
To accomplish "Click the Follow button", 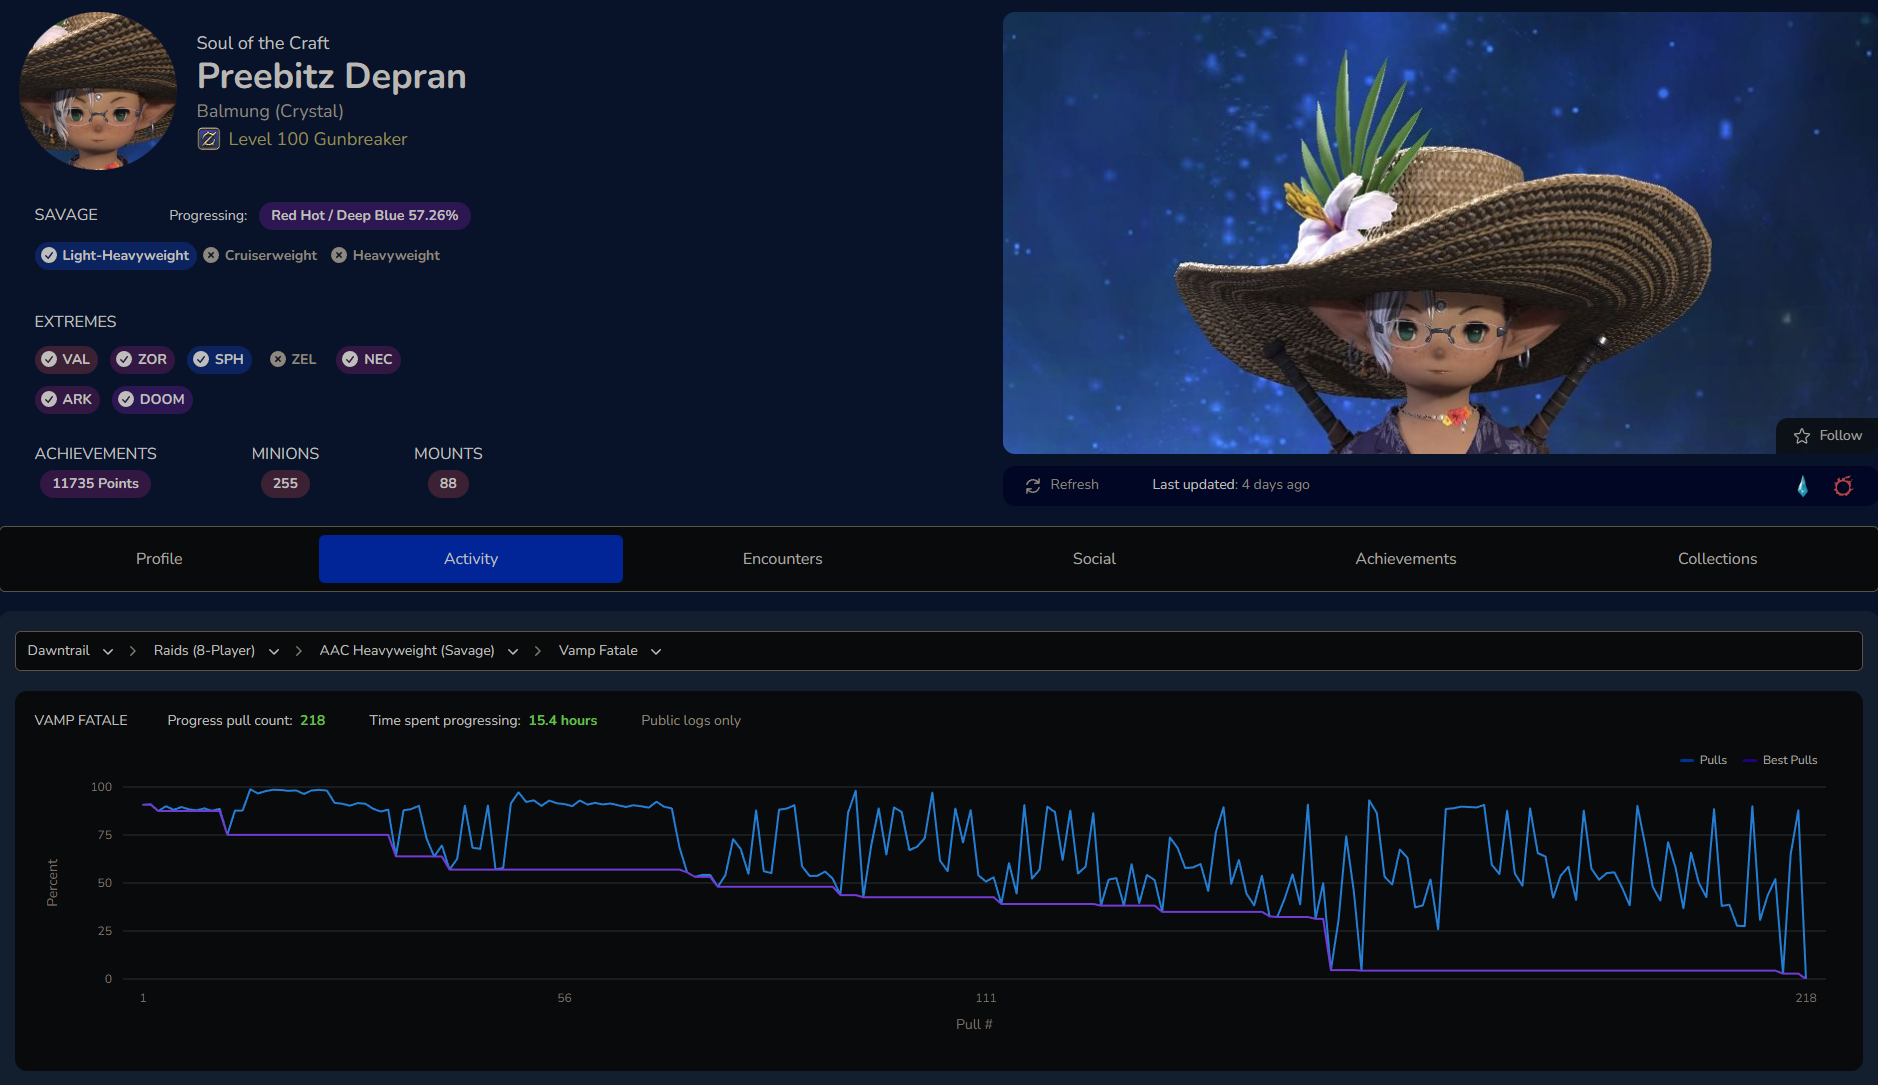I will point(1827,436).
